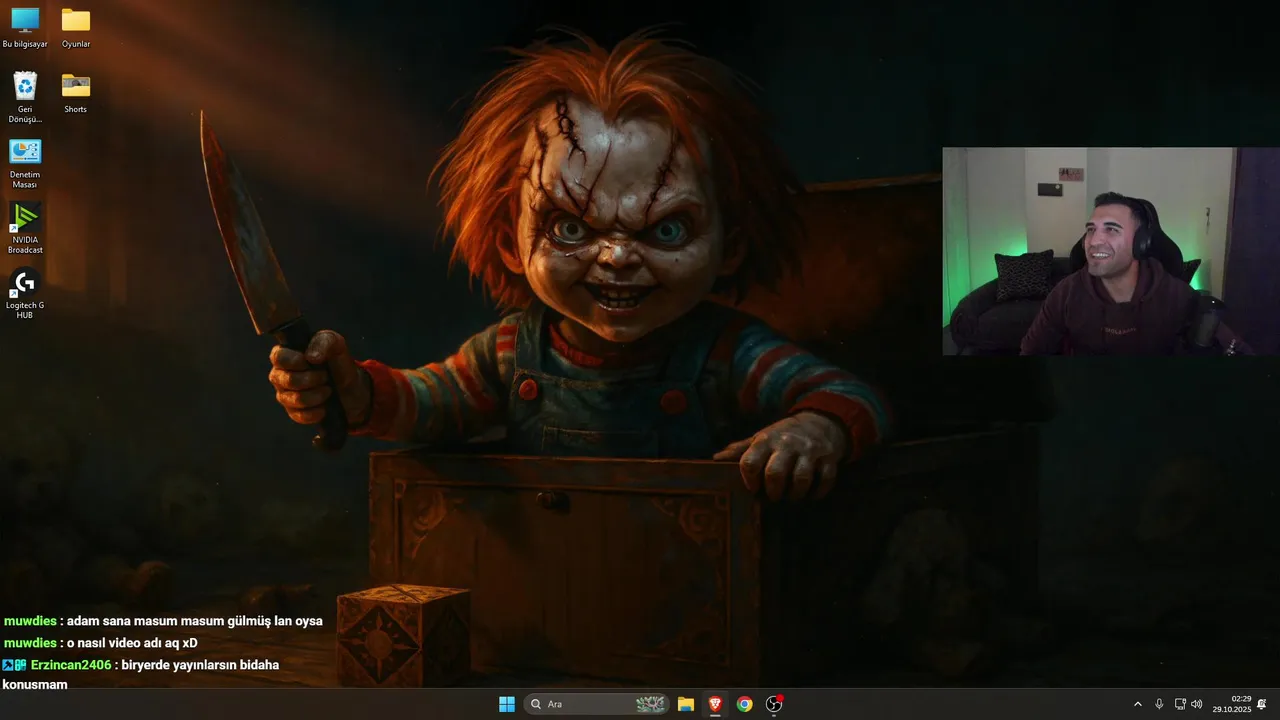Open the notification bell icon

pyautogui.click(x=1262, y=704)
